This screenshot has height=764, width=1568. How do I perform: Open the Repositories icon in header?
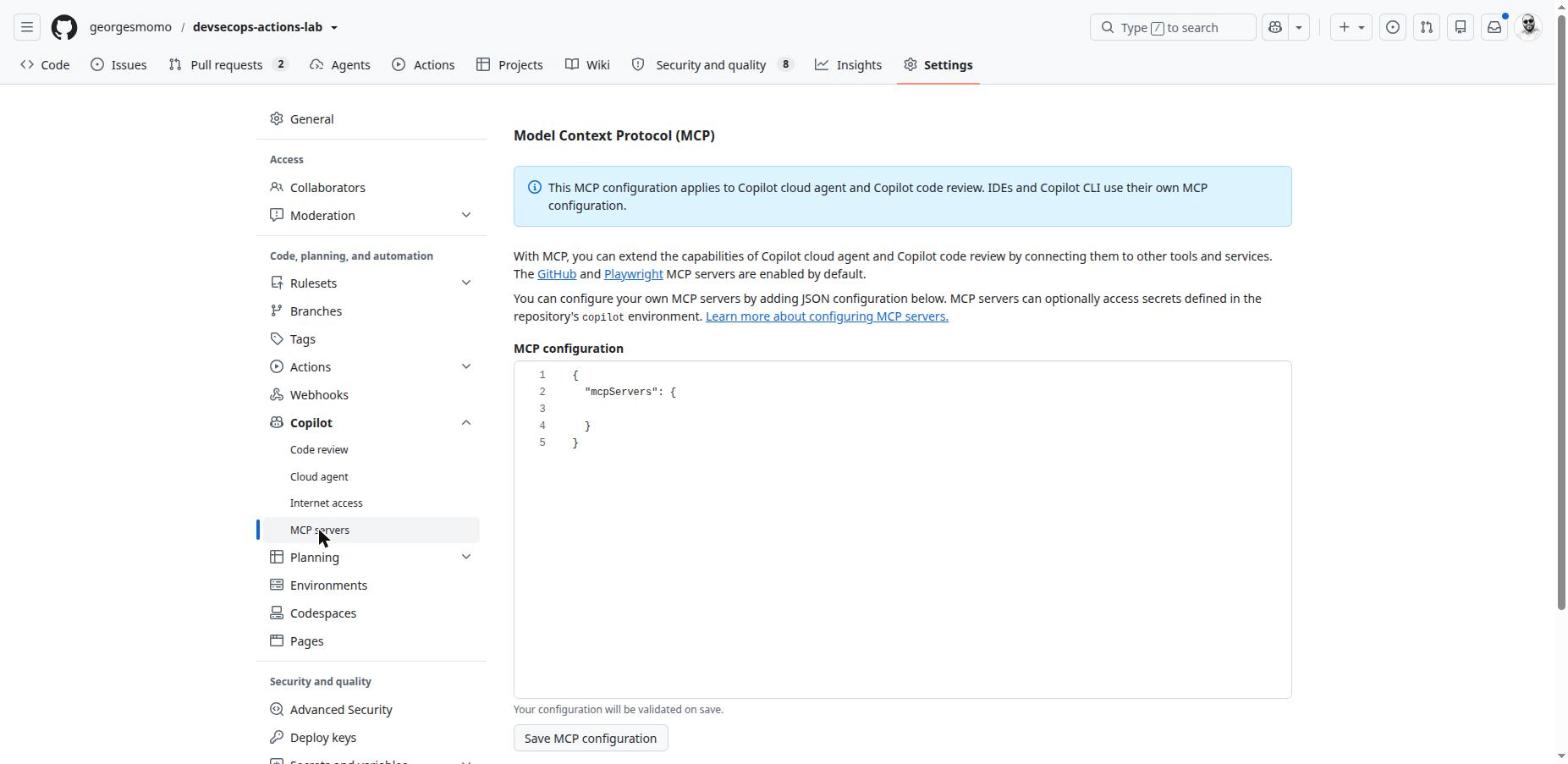(1460, 27)
